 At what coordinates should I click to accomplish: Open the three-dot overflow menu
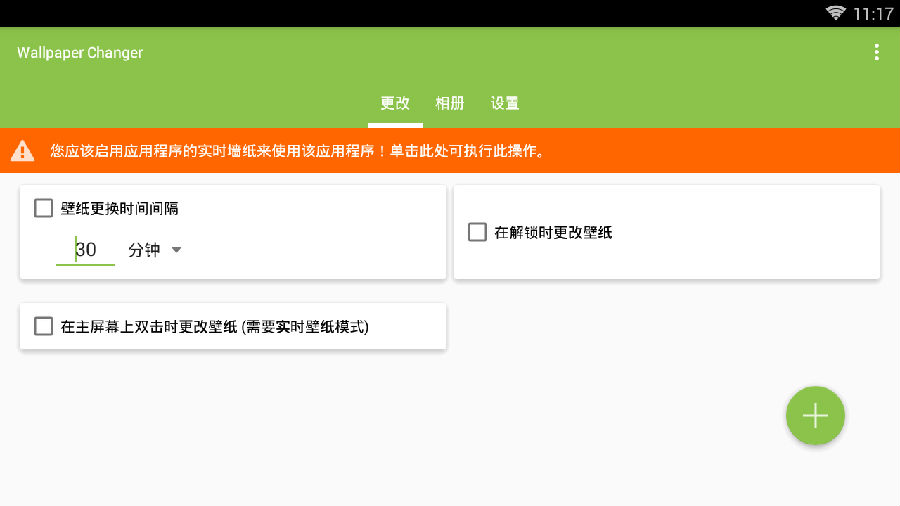tap(876, 52)
